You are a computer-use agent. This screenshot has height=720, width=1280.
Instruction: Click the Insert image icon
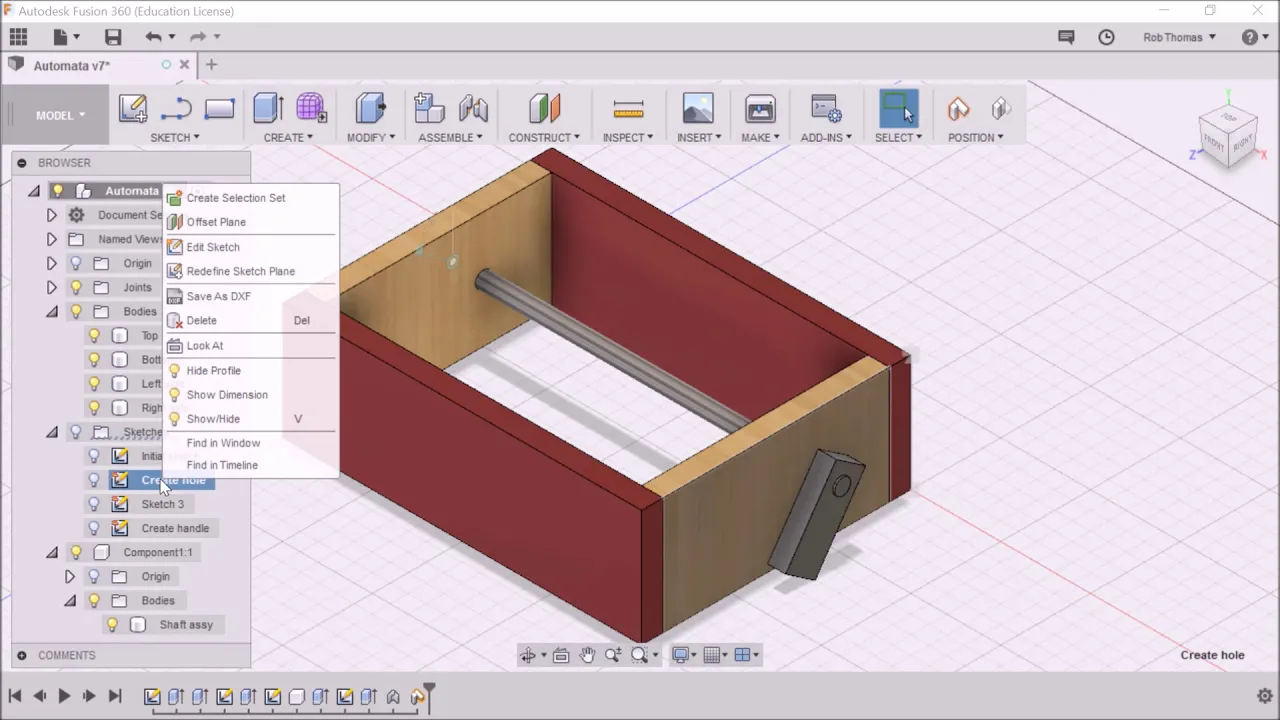[x=698, y=108]
